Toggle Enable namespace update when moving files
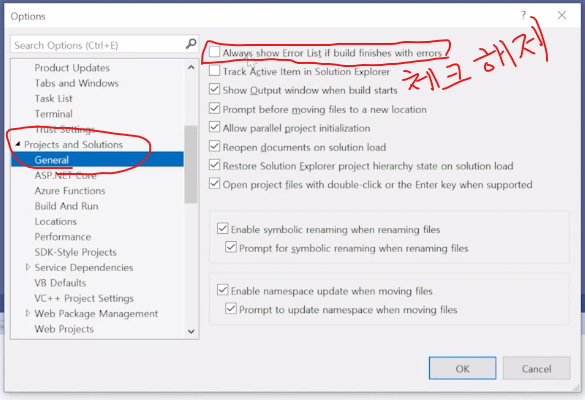This screenshot has width=585, height=400. click(222, 290)
